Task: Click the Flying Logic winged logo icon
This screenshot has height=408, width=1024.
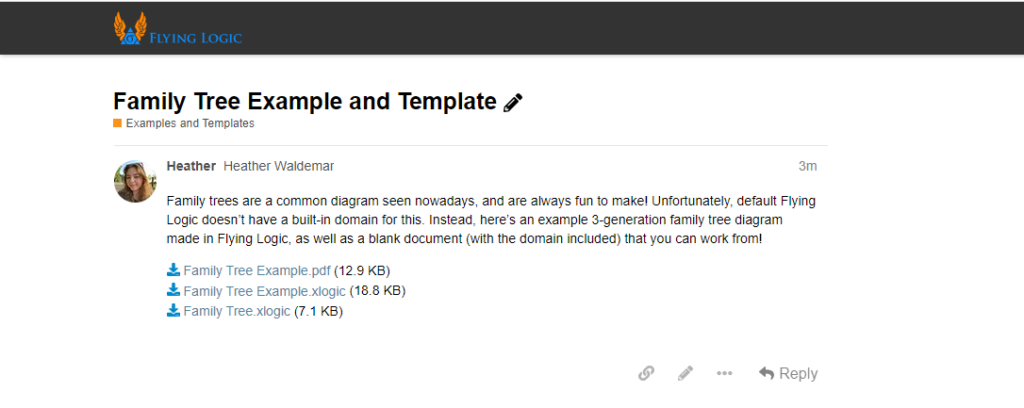Action: click(x=130, y=29)
